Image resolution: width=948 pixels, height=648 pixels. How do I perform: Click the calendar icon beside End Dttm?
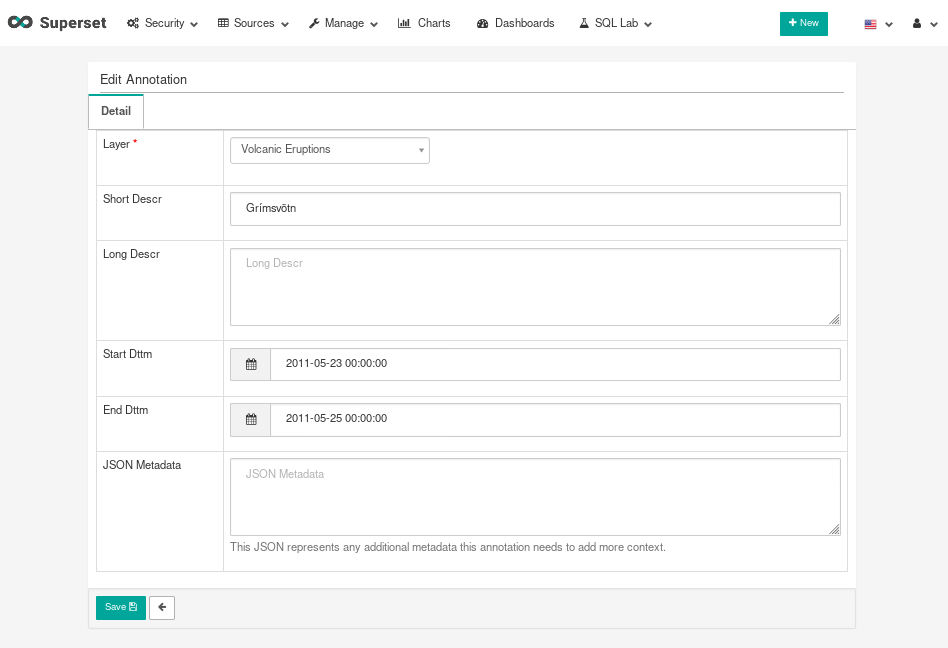(251, 420)
